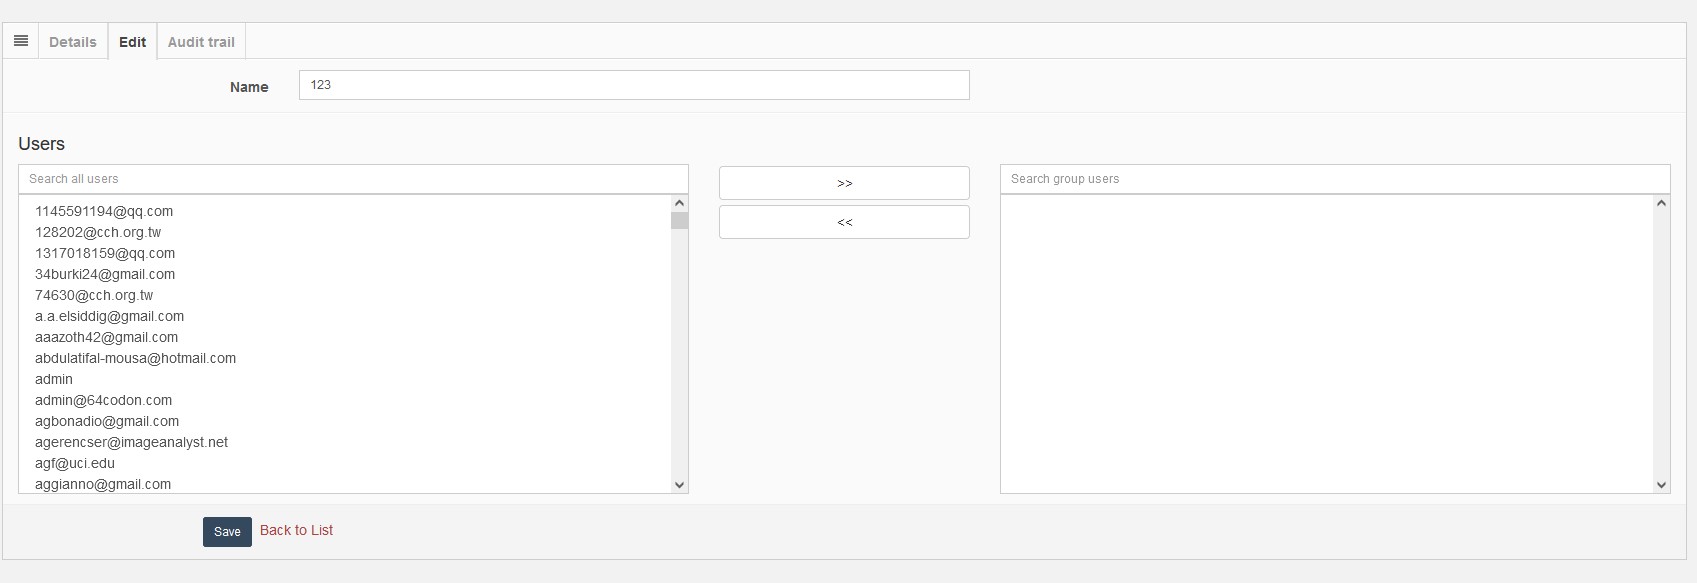
Task: Select the Edit tab
Action: point(132,42)
